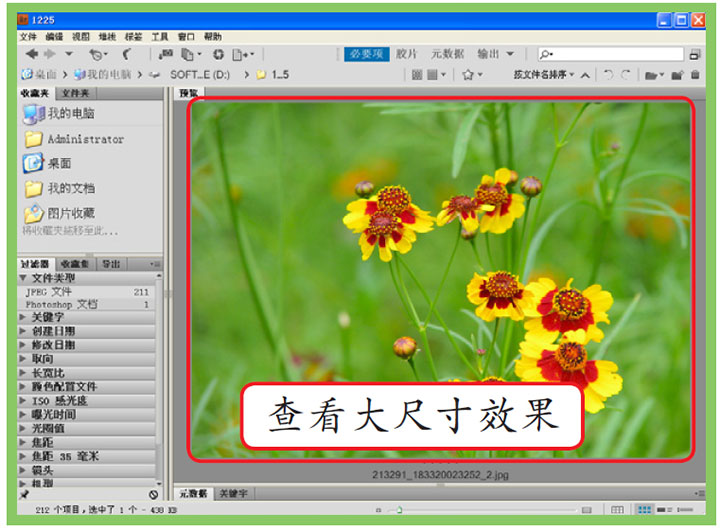
Task: Switch to the 关键字 tab
Action: click(x=234, y=493)
